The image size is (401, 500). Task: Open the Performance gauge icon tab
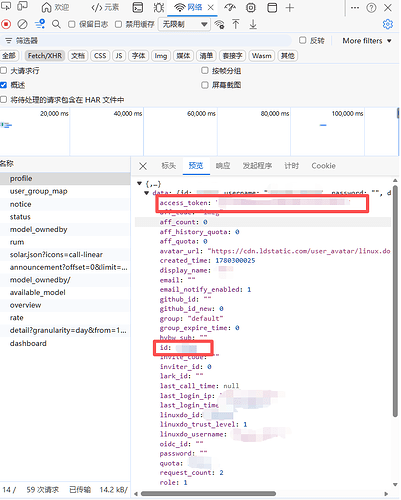[230, 7]
